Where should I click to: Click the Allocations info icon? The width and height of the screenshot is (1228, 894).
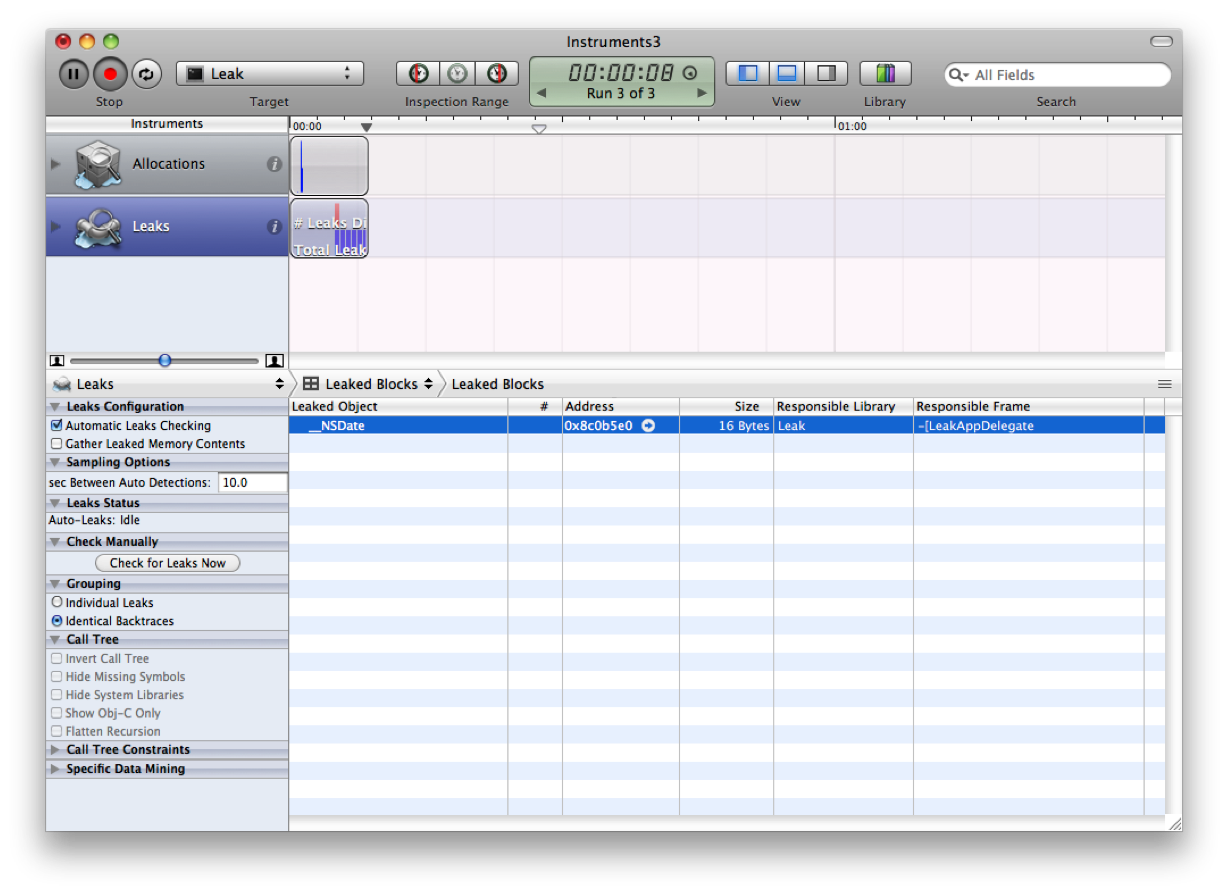[x=274, y=164]
